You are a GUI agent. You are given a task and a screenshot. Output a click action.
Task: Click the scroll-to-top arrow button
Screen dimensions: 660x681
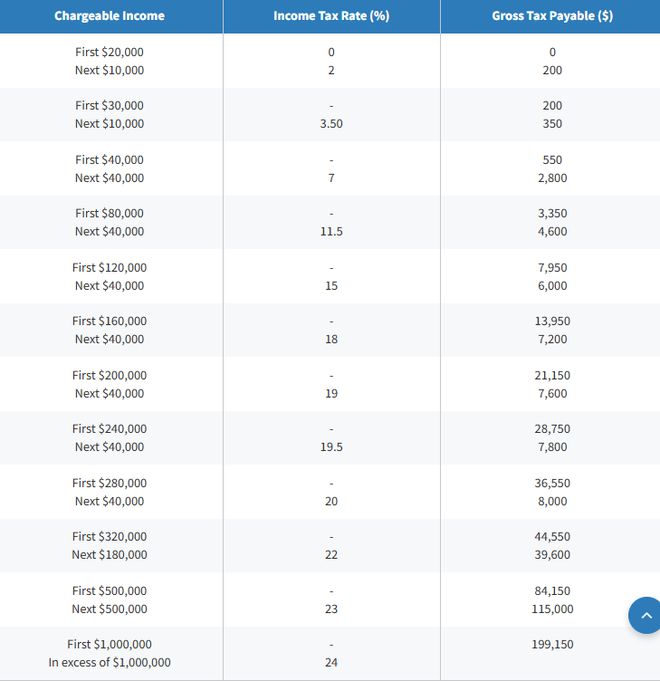644,615
